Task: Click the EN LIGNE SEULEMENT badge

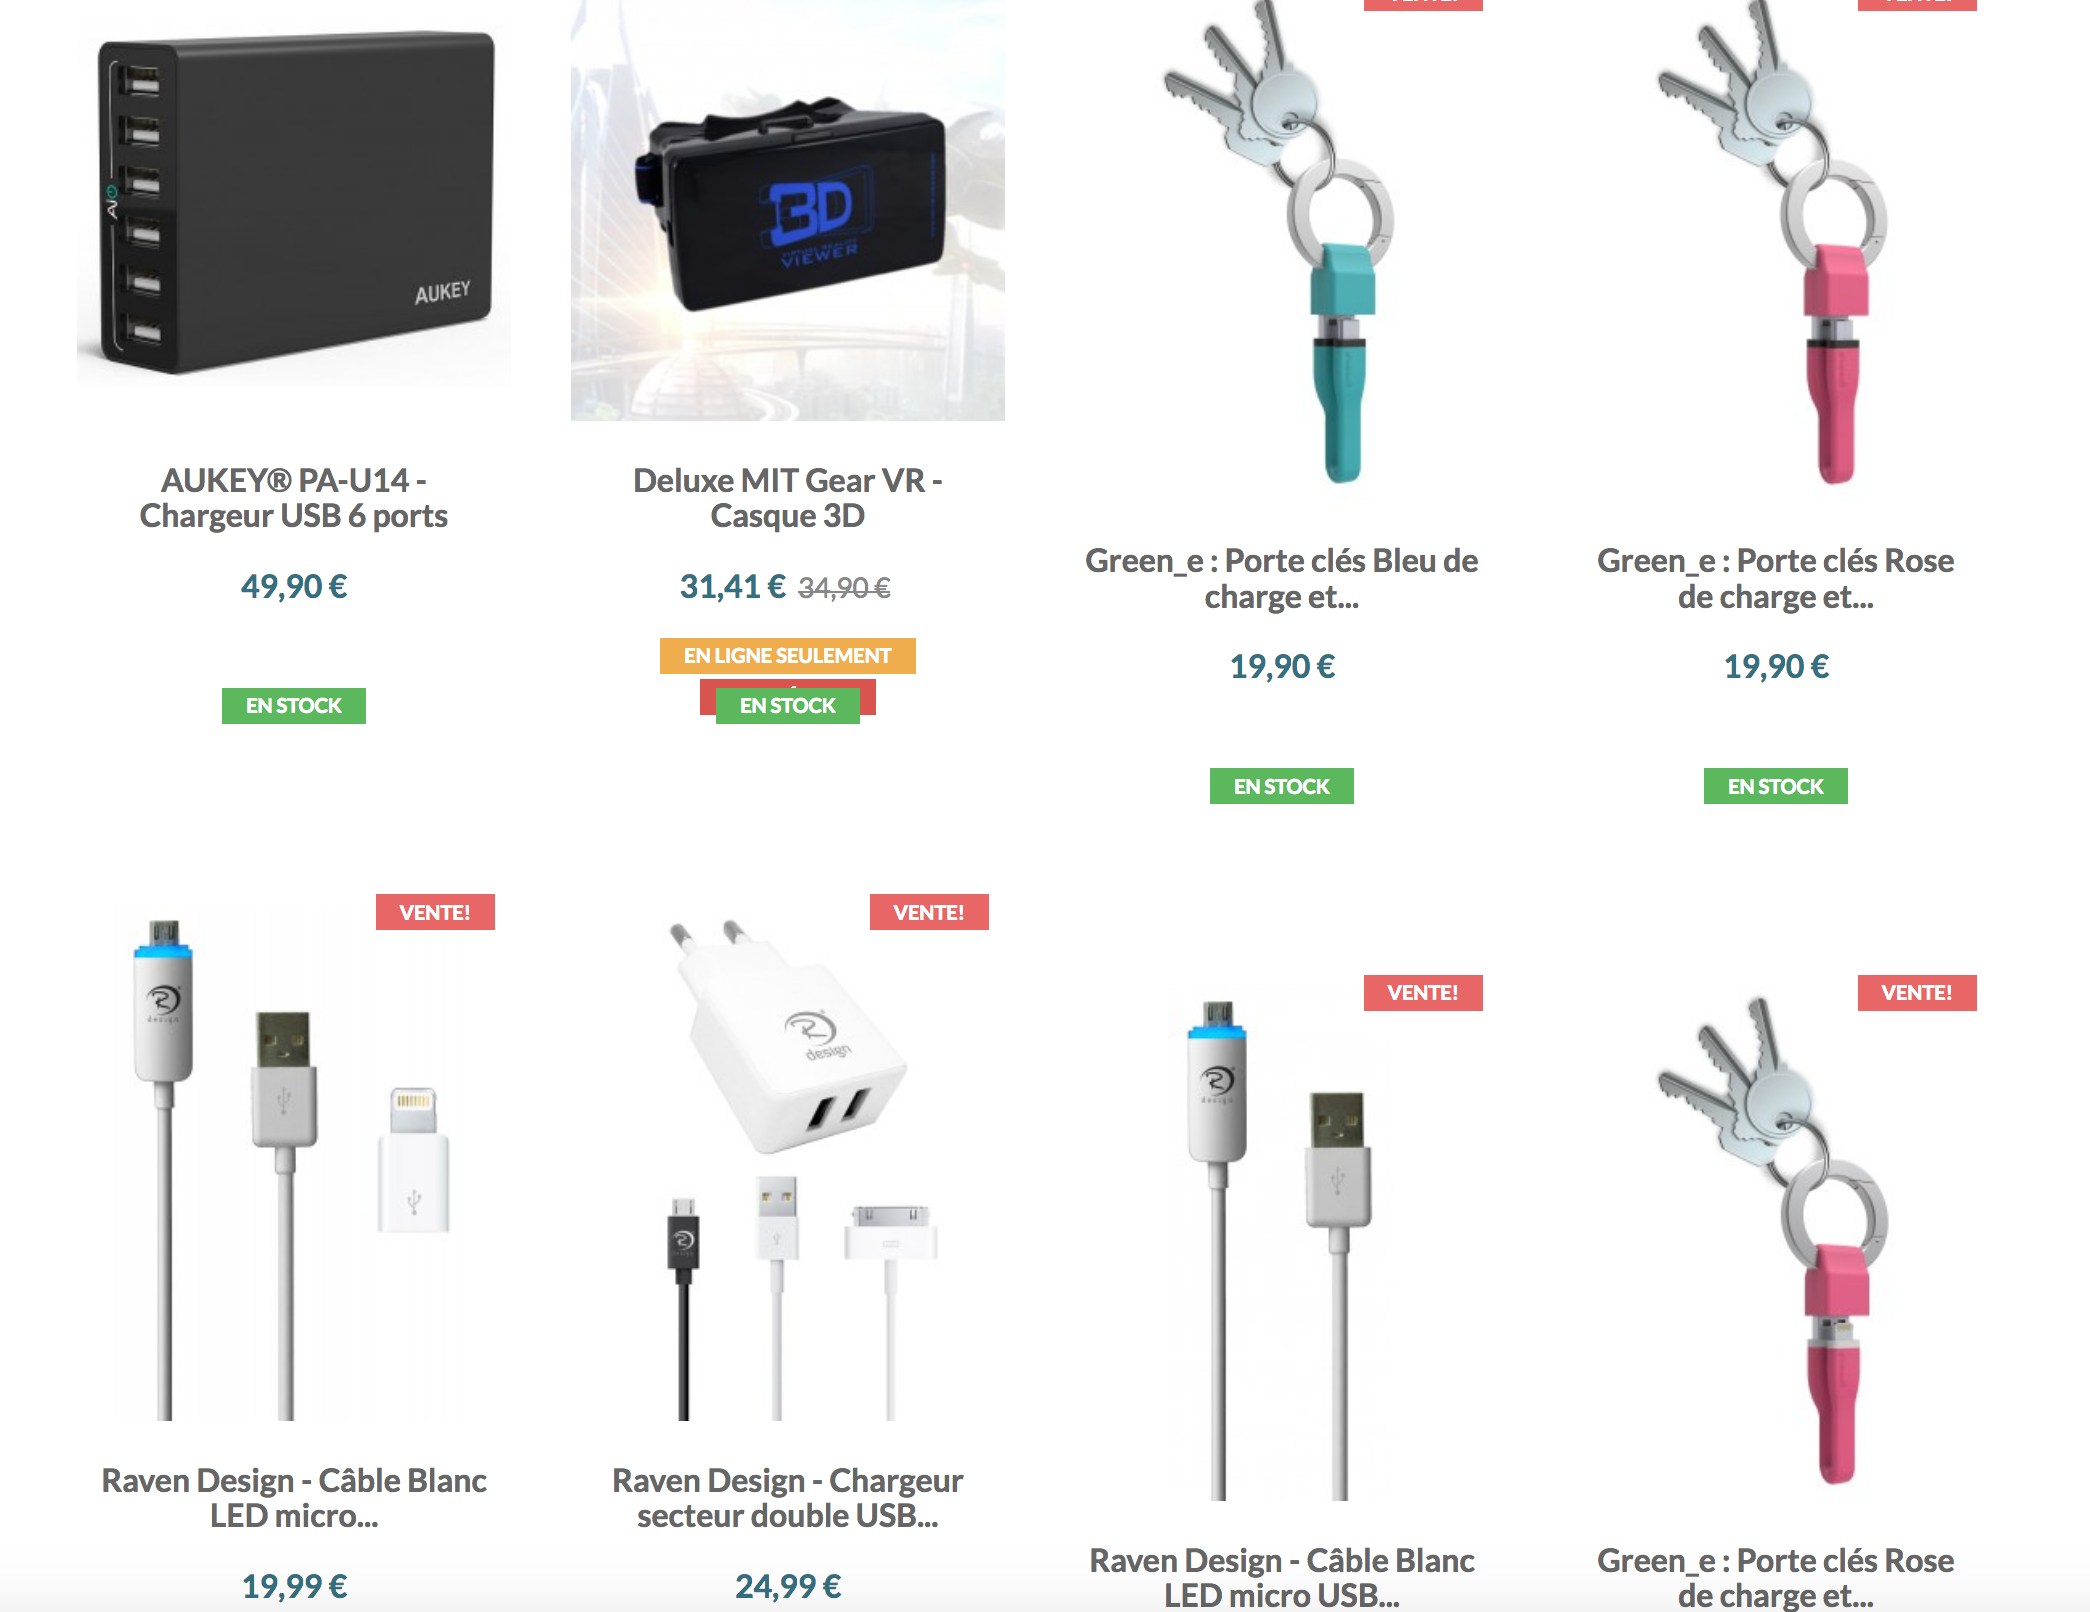Action: (x=788, y=656)
